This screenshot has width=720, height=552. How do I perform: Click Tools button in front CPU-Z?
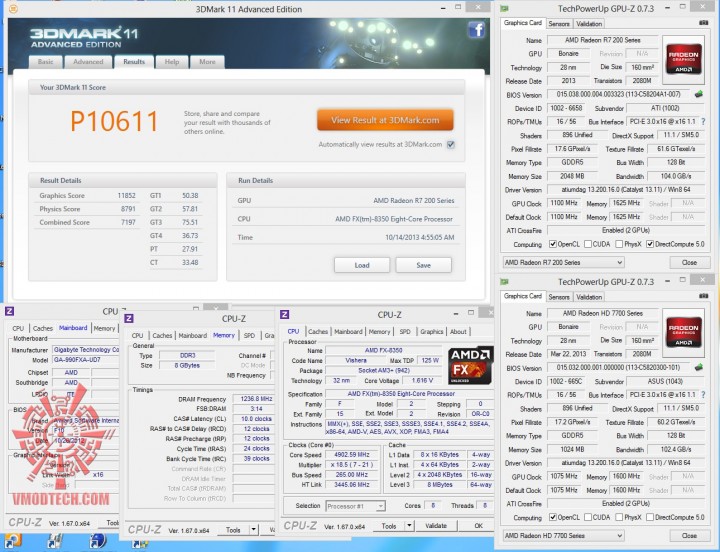coord(388,526)
